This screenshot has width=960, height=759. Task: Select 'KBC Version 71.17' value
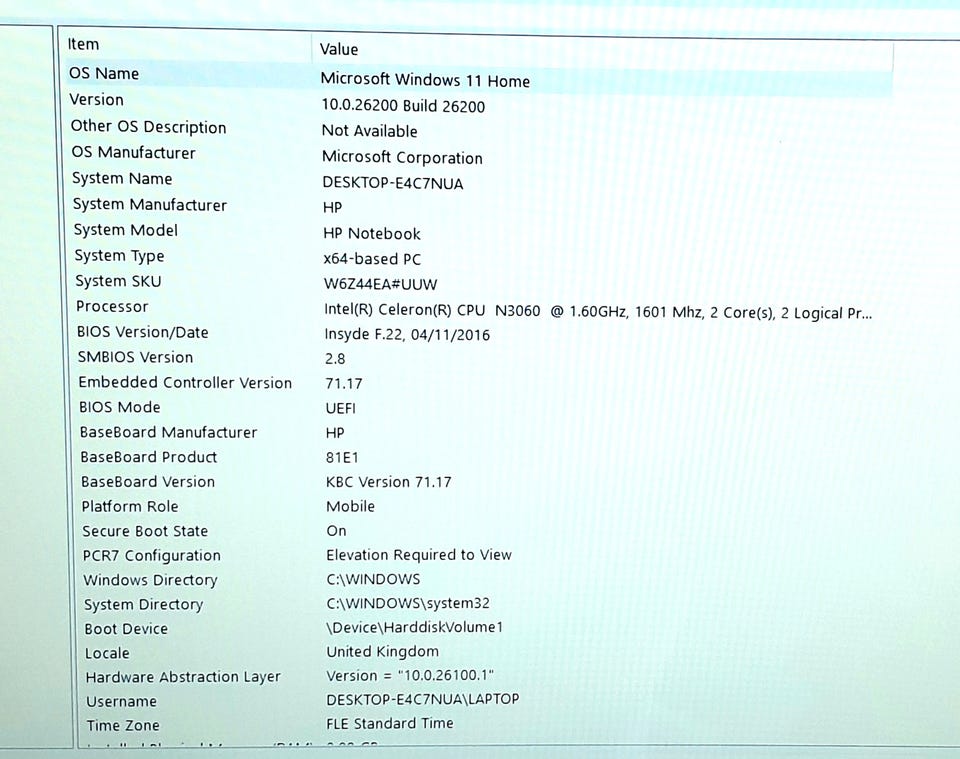click(388, 482)
